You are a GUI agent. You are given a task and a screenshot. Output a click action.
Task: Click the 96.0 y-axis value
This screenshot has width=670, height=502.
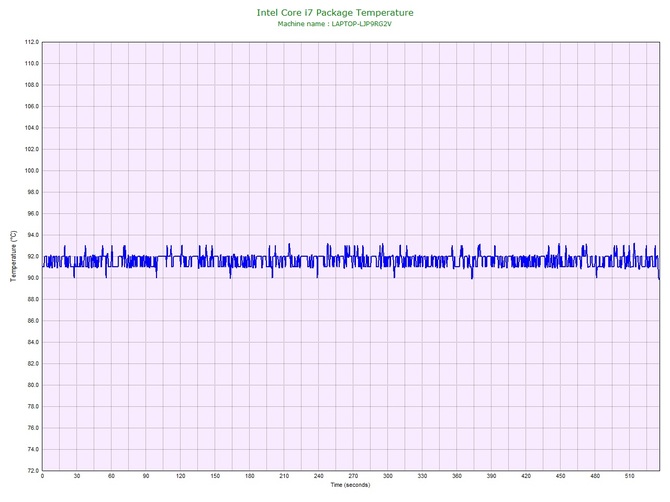point(33,213)
